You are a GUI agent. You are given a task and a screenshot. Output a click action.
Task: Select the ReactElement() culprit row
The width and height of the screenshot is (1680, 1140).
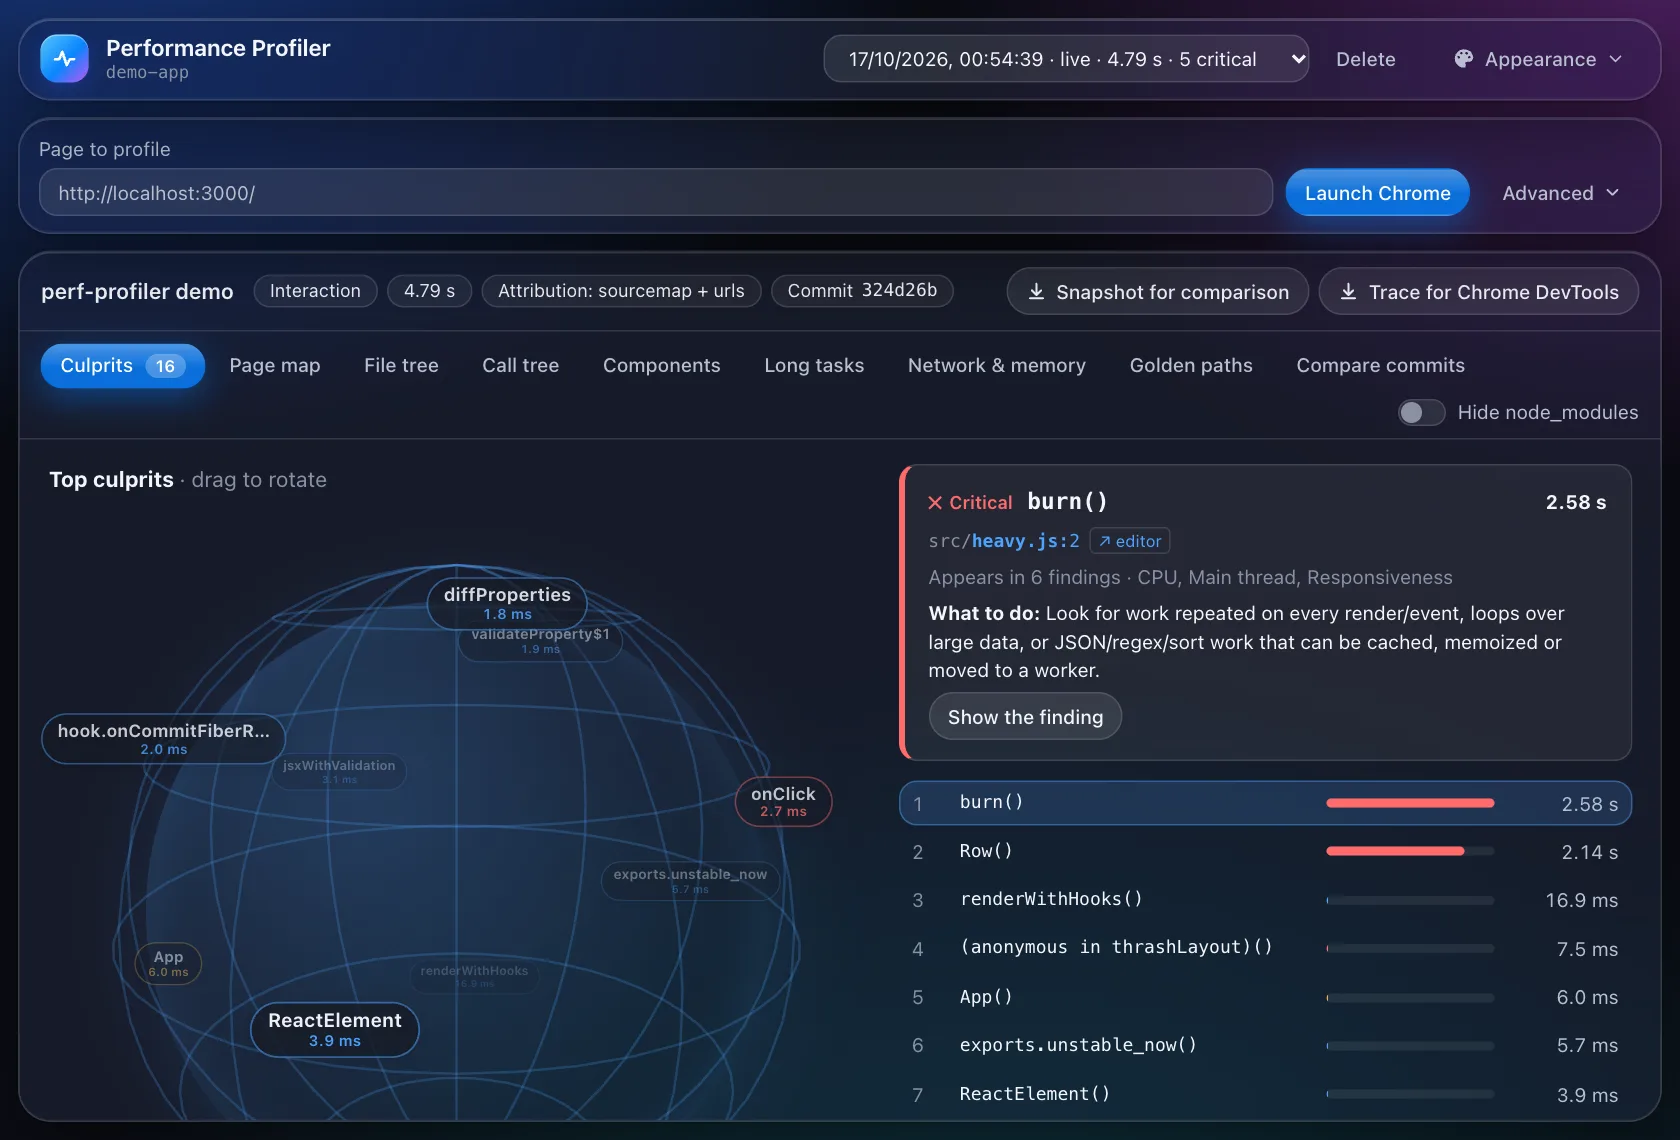[x=1265, y=1094]
